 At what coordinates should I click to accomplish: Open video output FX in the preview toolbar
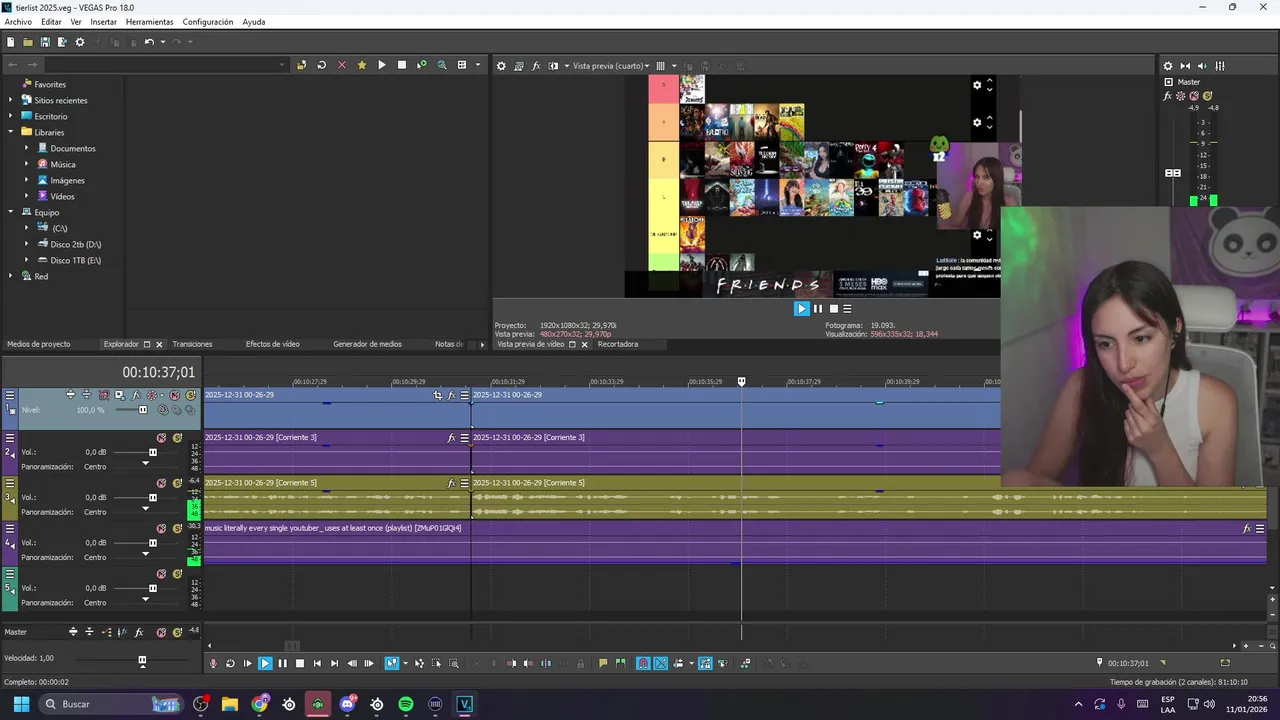click(x=536, y=66)
